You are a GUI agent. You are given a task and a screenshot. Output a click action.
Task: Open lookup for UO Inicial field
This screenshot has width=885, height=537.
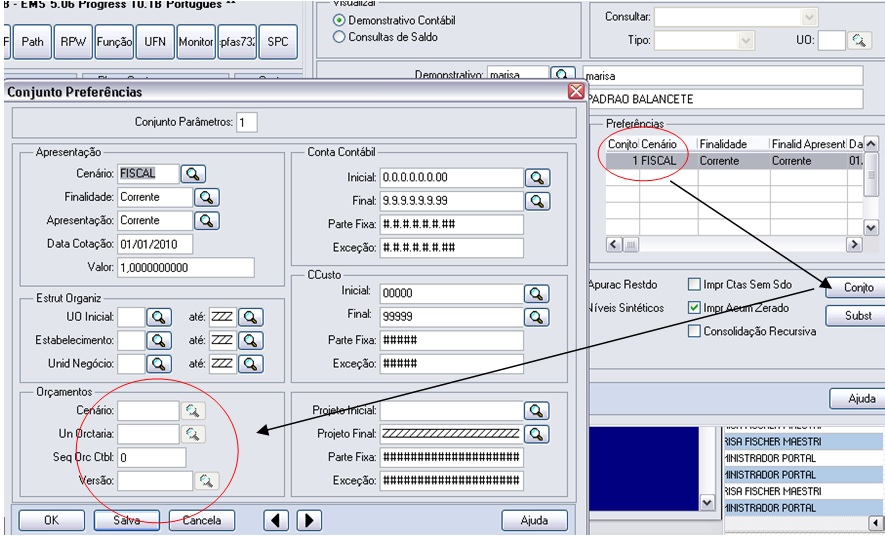(159, 317)
